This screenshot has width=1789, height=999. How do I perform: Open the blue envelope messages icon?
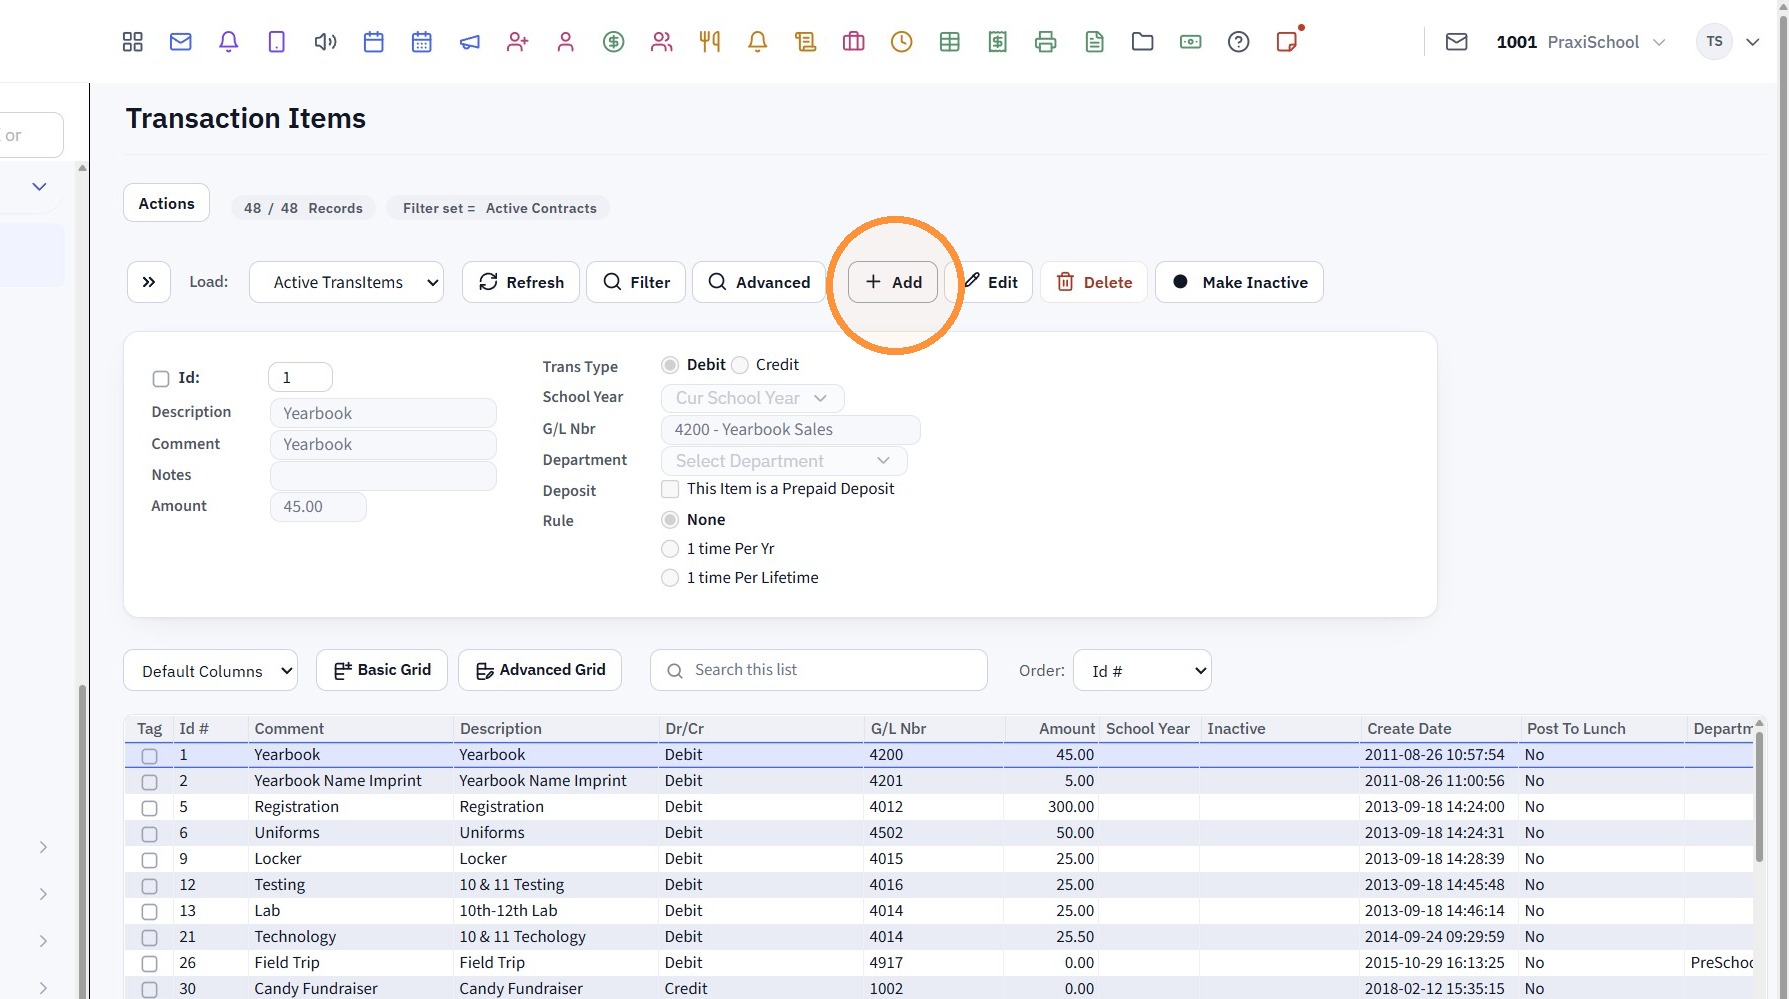point(181,42)
